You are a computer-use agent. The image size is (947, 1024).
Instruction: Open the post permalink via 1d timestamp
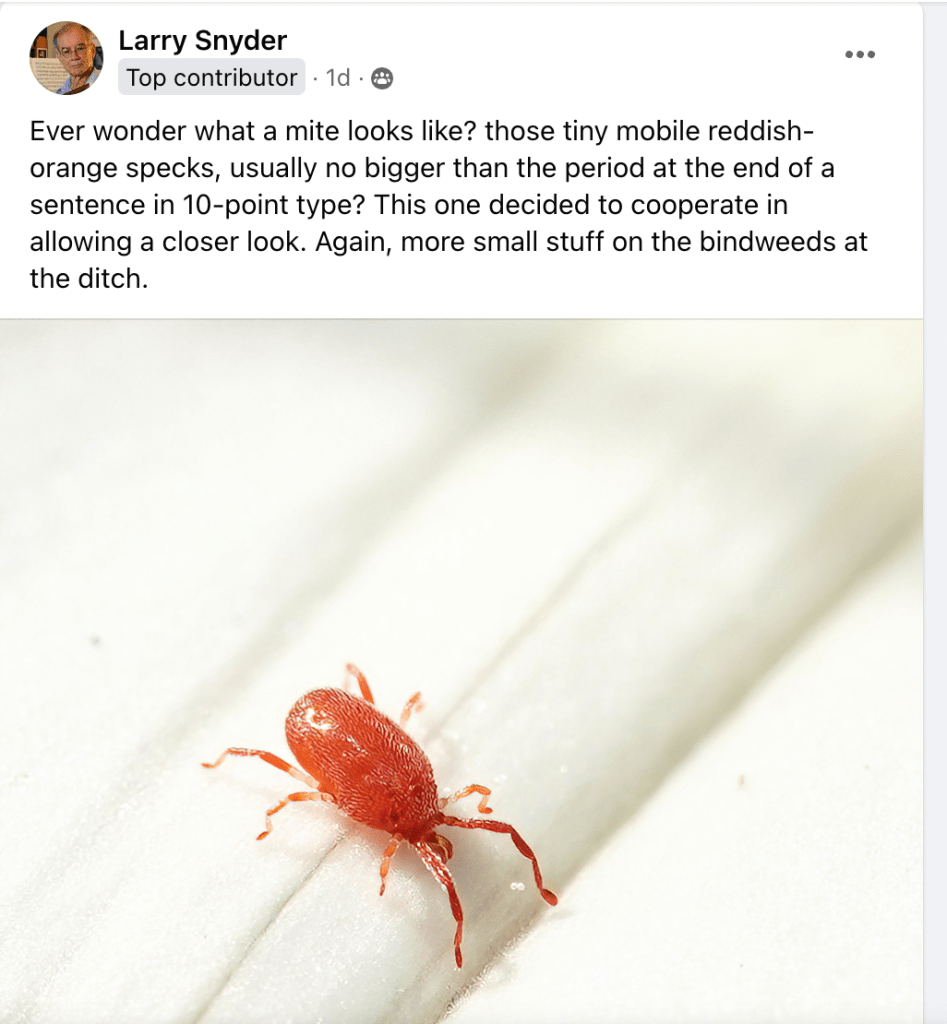point(338,78)
